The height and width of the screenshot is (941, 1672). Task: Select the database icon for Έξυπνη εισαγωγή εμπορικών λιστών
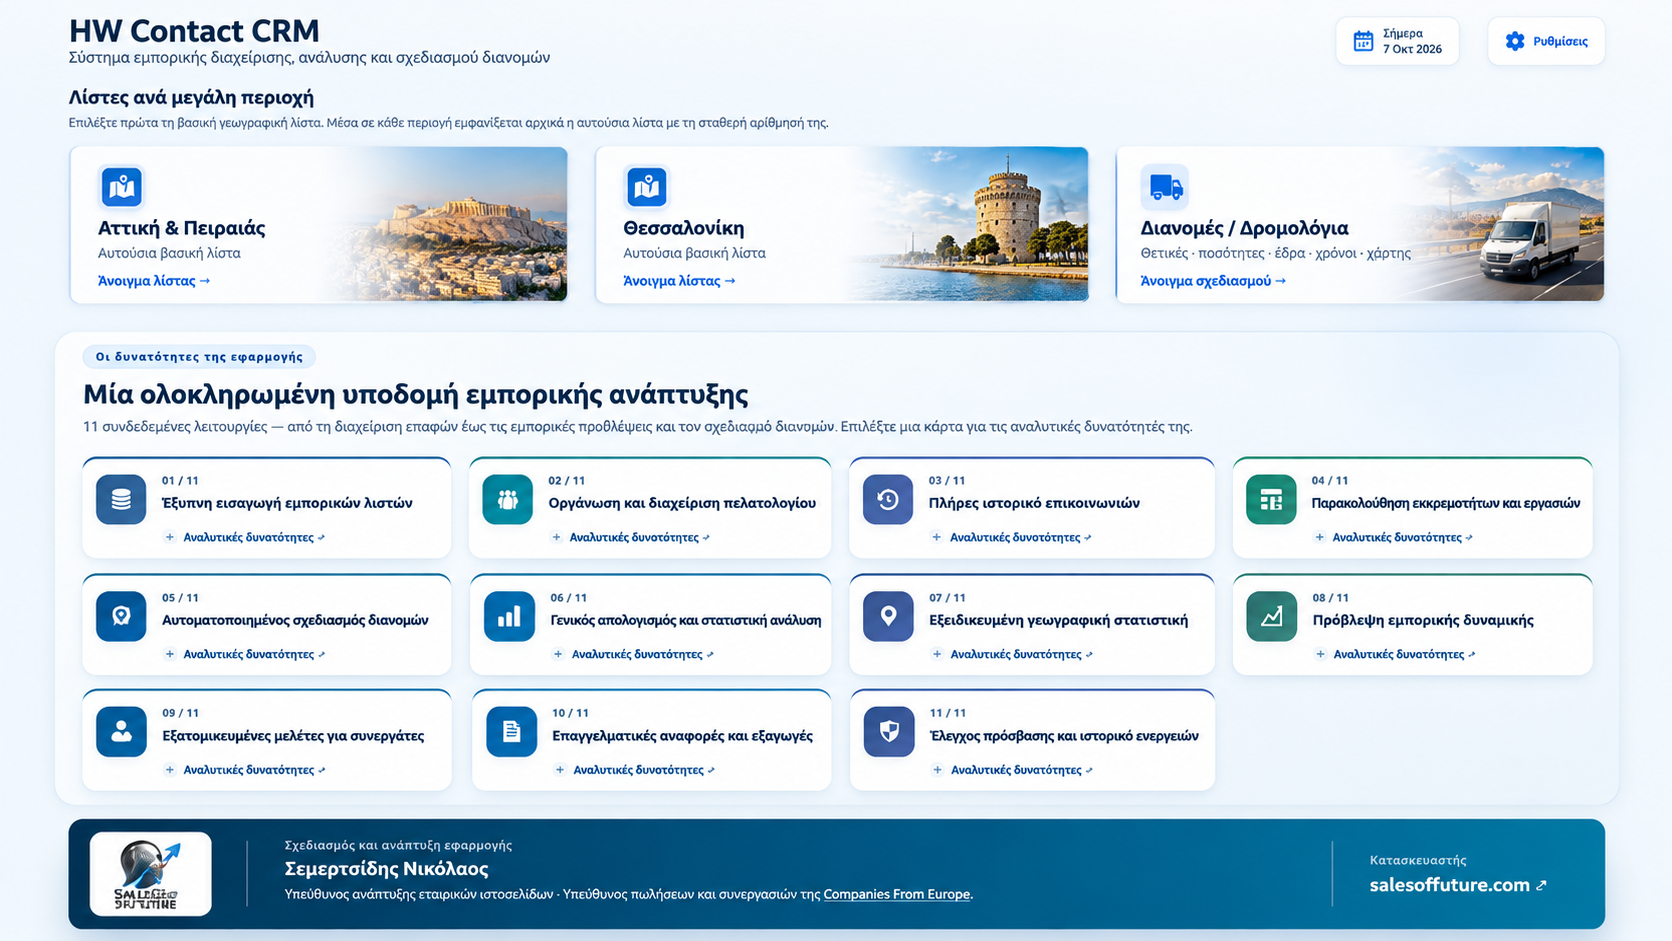pyautogui.click(x=121, y=500)
